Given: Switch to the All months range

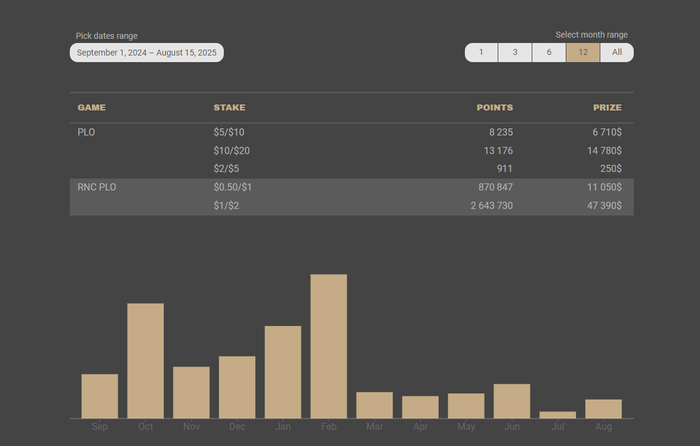Looking at the screenshot, I should point(617,53).
